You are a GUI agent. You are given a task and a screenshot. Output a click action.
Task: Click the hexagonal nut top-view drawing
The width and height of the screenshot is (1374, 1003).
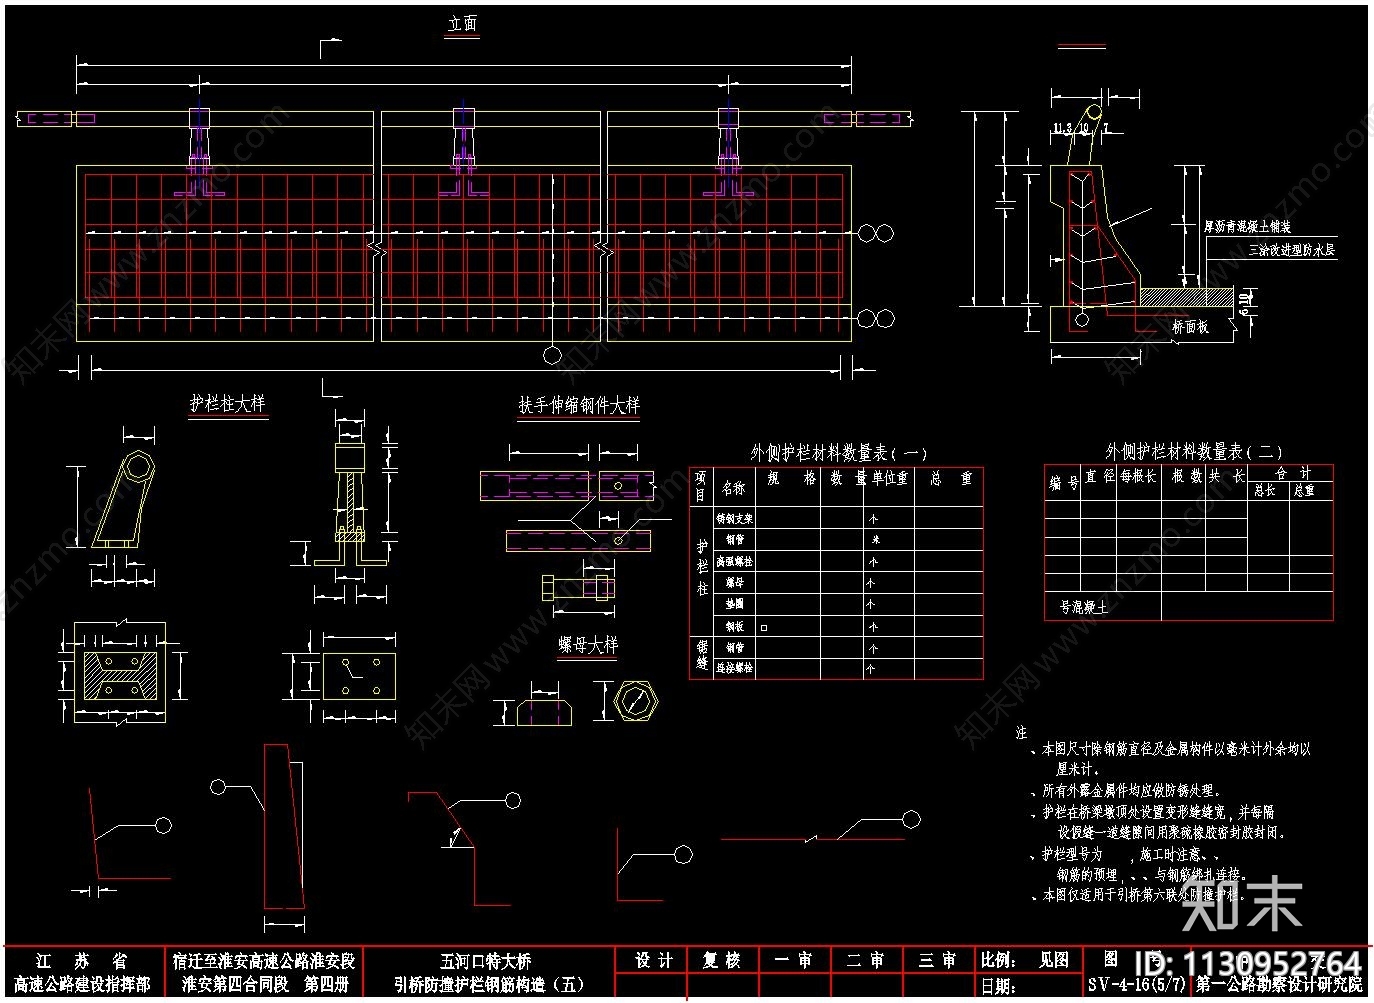coord(634,701)
